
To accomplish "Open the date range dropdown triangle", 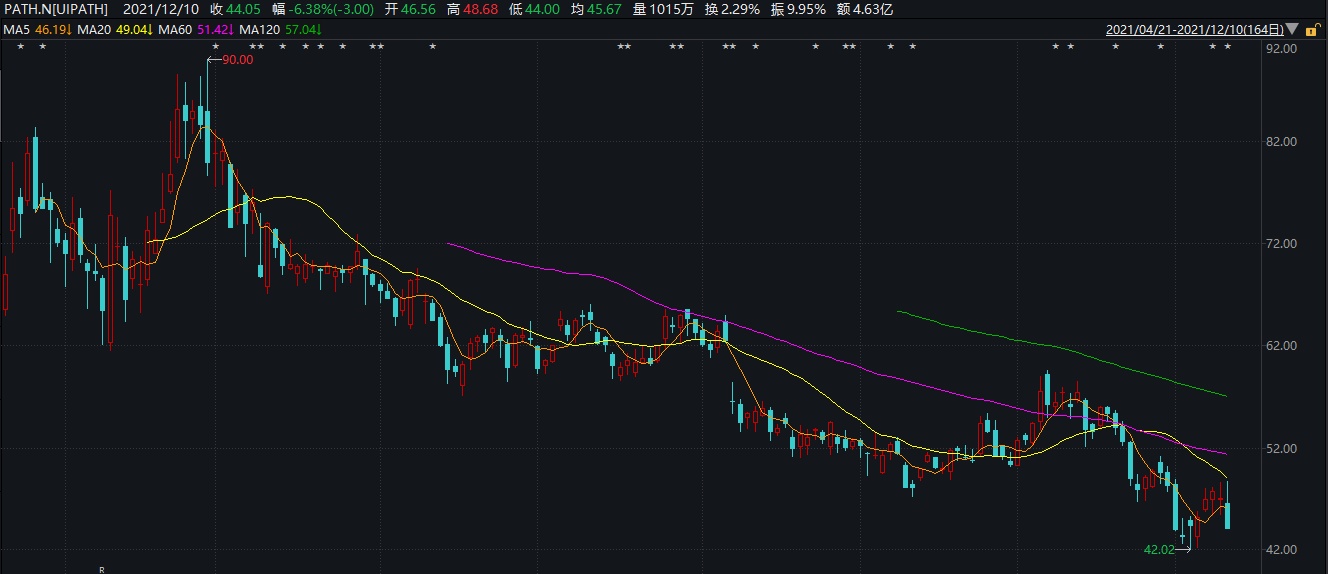I will (1293, 30).
